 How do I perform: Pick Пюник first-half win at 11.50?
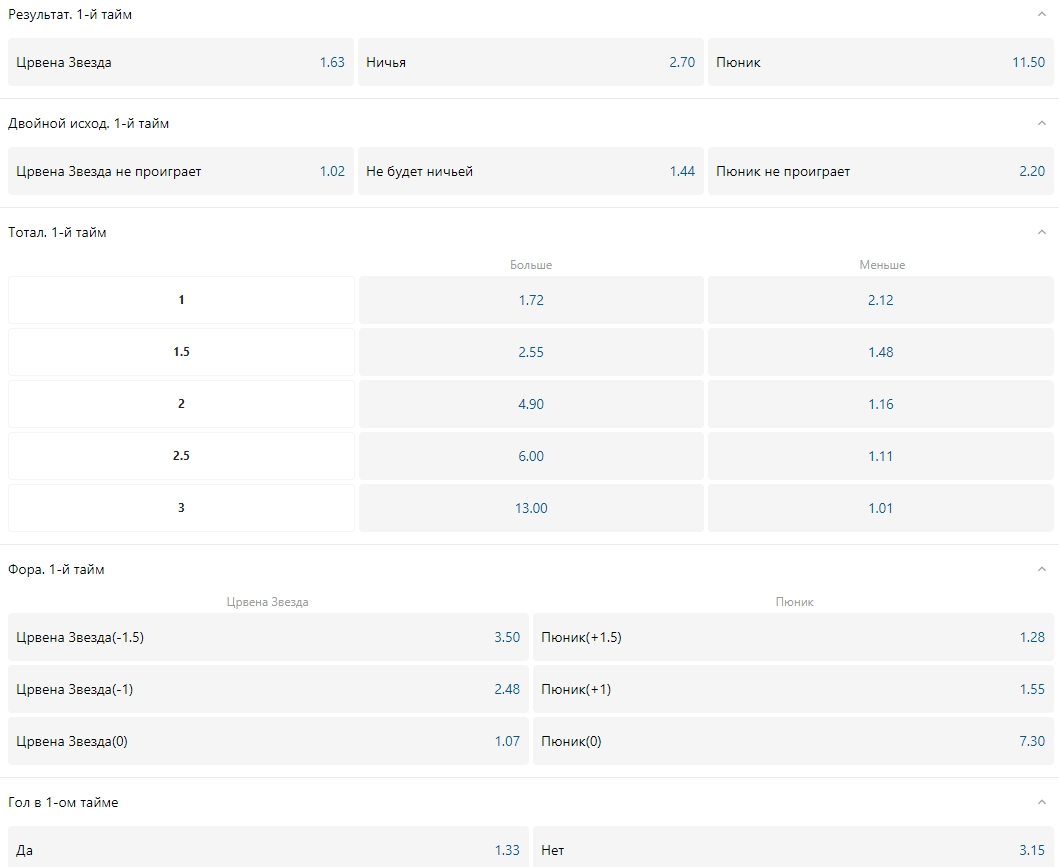click(x=880, y=62)
